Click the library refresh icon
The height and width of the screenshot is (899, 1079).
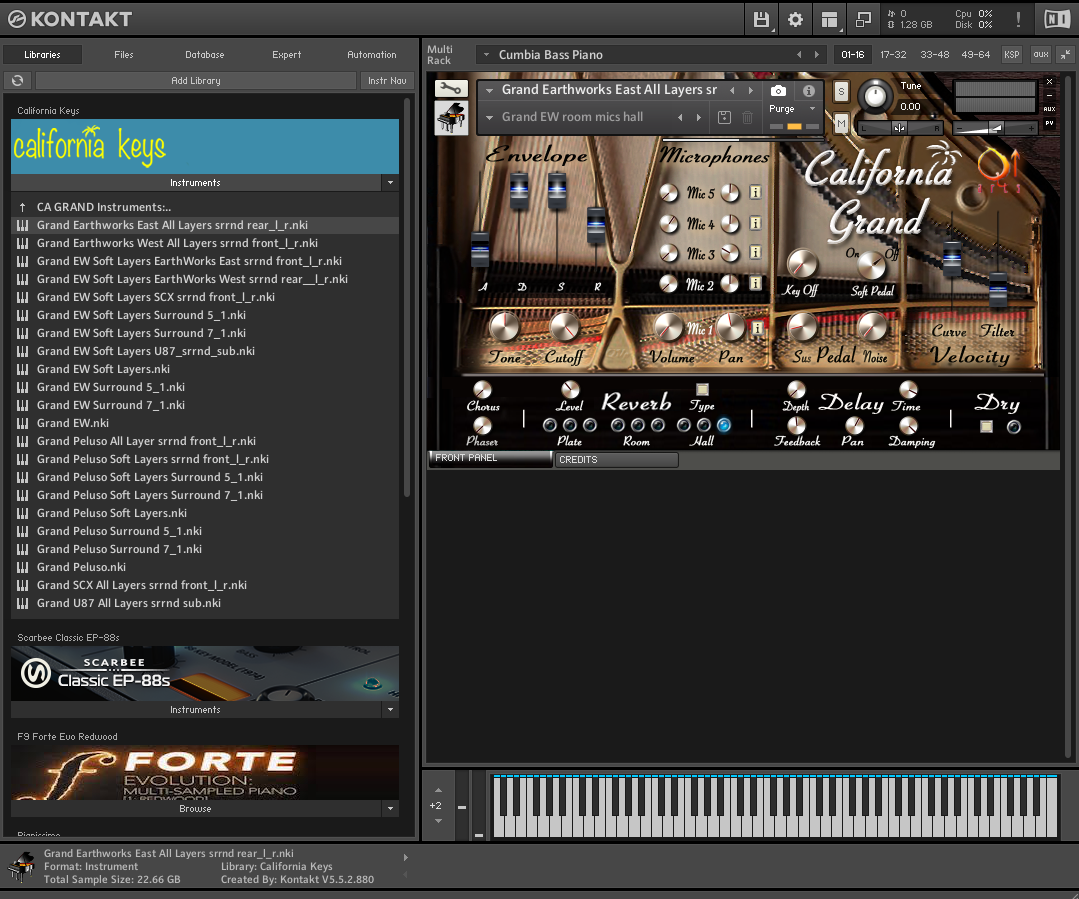tap(17, 81)
